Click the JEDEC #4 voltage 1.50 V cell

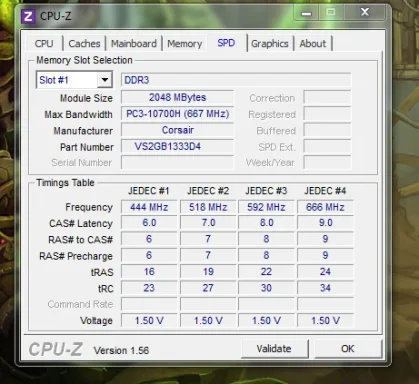pyautogui.click(x=325, y=321)
